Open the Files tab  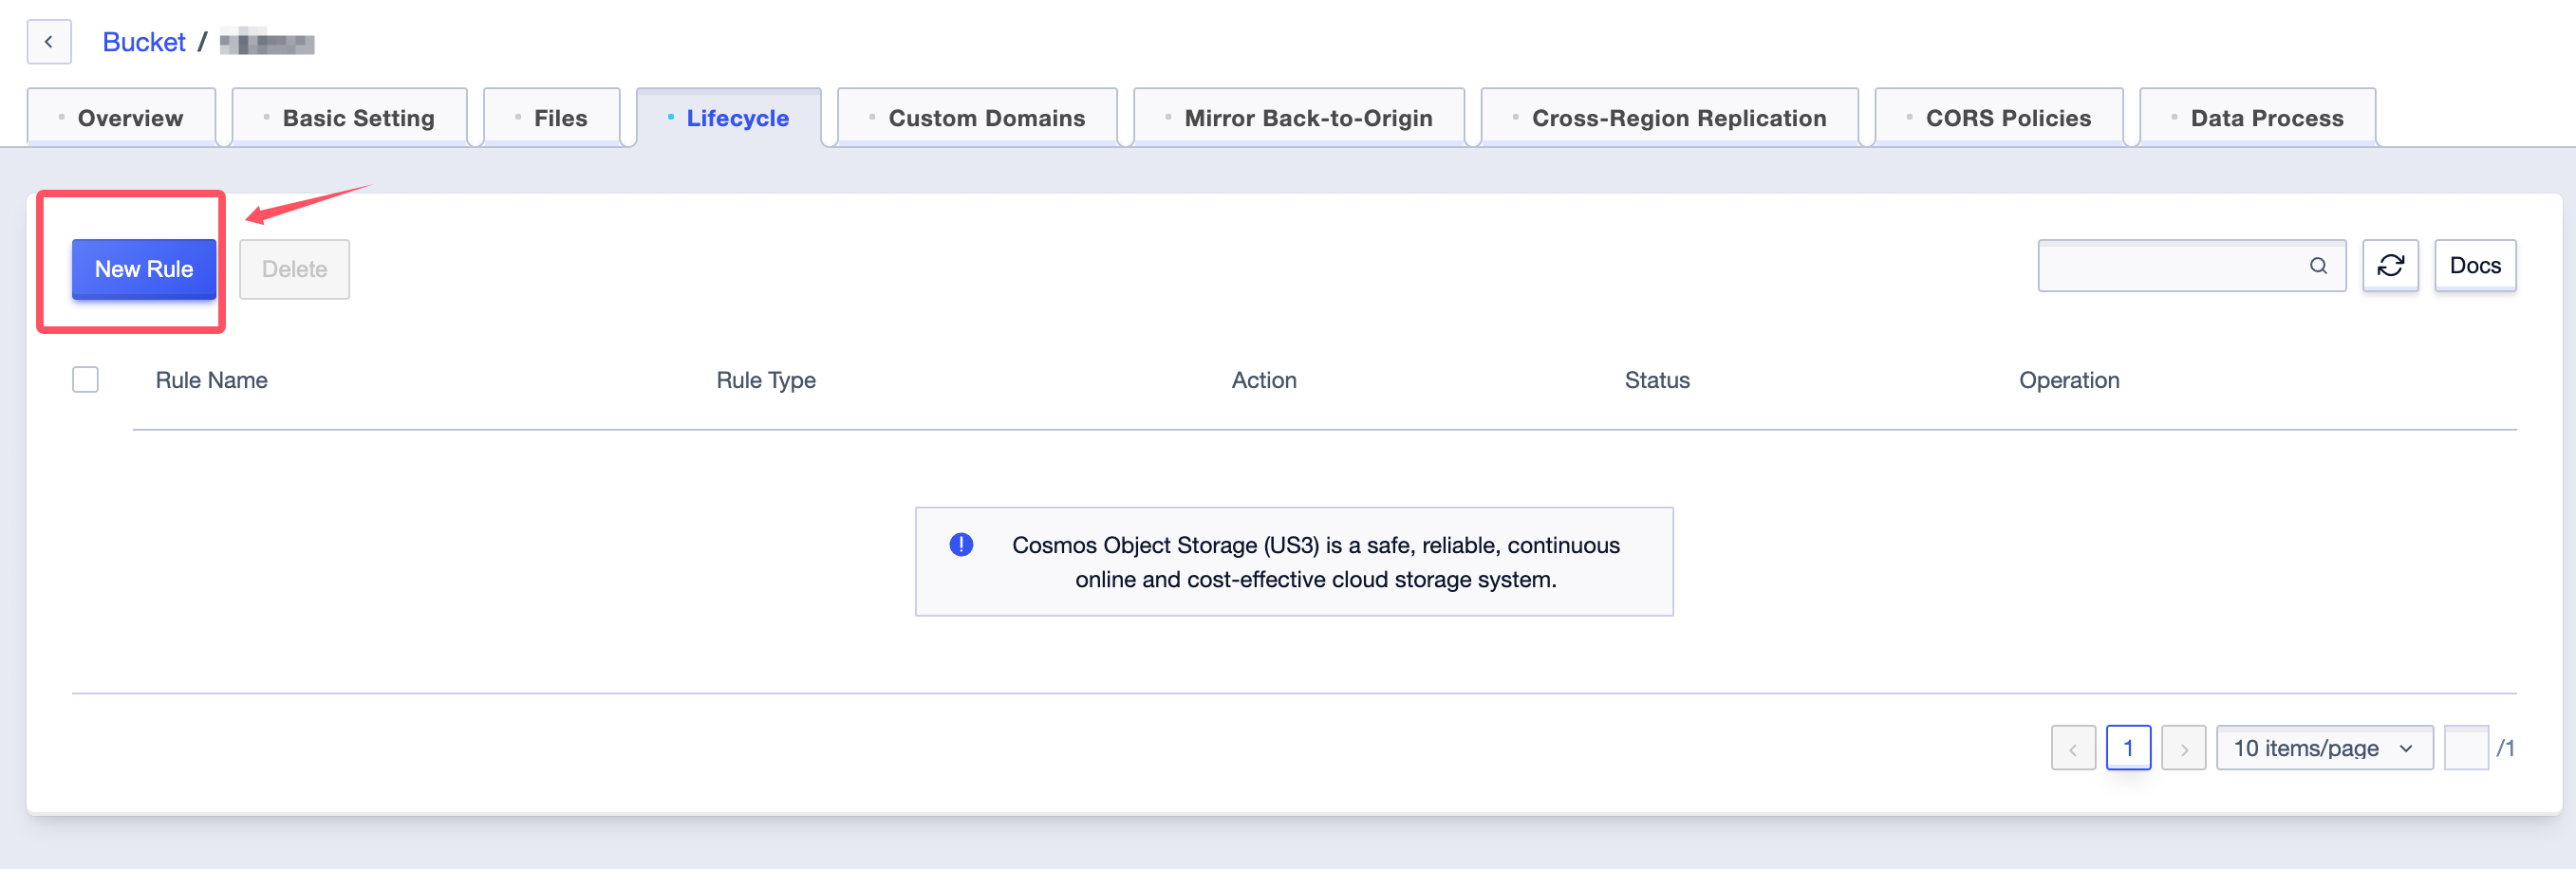tap(551, 118)
